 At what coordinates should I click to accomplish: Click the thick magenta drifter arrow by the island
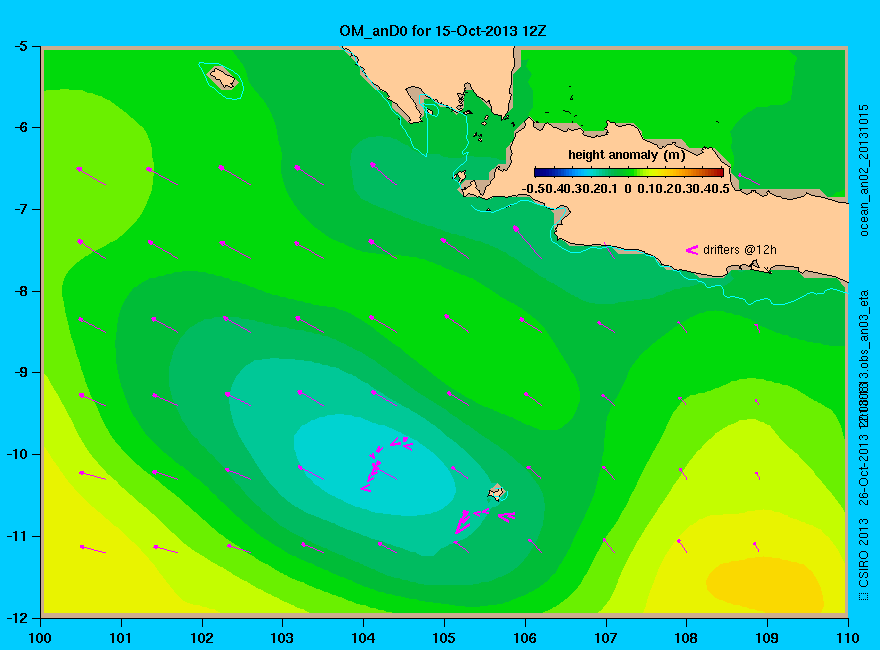point(462,523)
